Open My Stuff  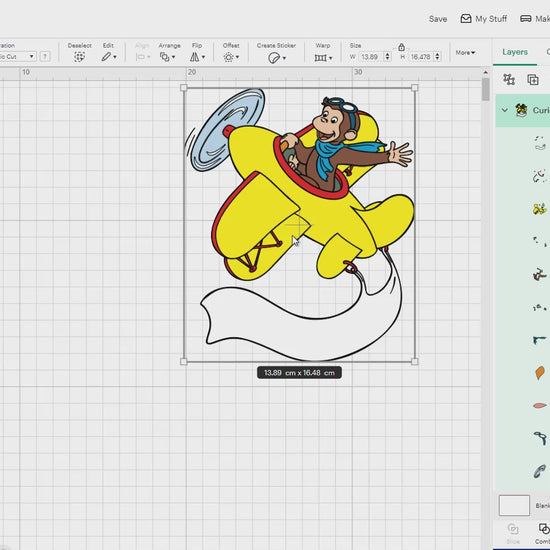(x=484, y=19)
